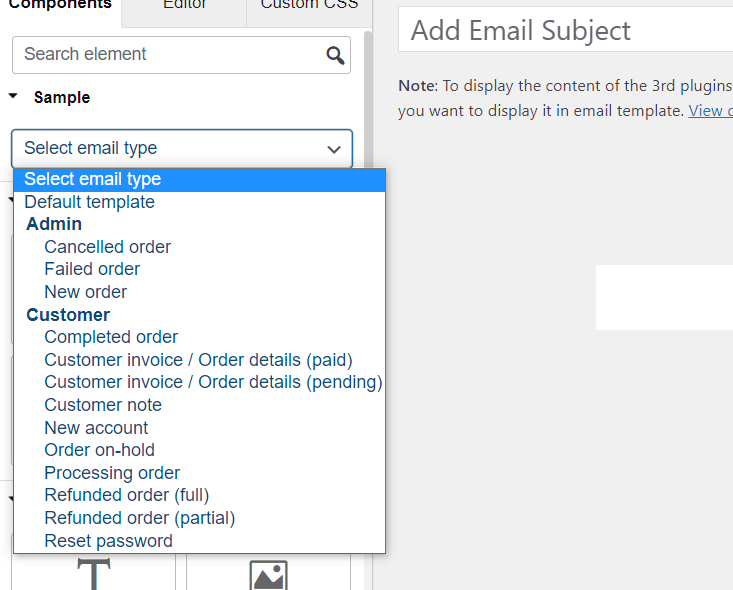733x590 pixels.
Task: Choose Customer invoice / Order details (paid)
Action: point(198,360)
